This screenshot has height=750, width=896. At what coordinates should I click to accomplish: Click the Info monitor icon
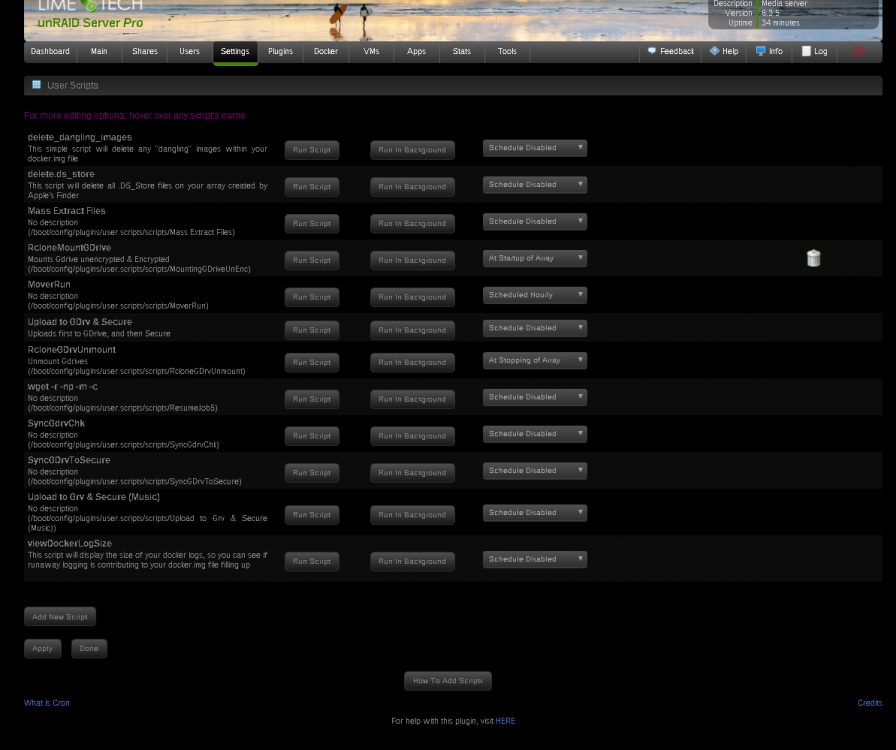[x=761, y=51]
